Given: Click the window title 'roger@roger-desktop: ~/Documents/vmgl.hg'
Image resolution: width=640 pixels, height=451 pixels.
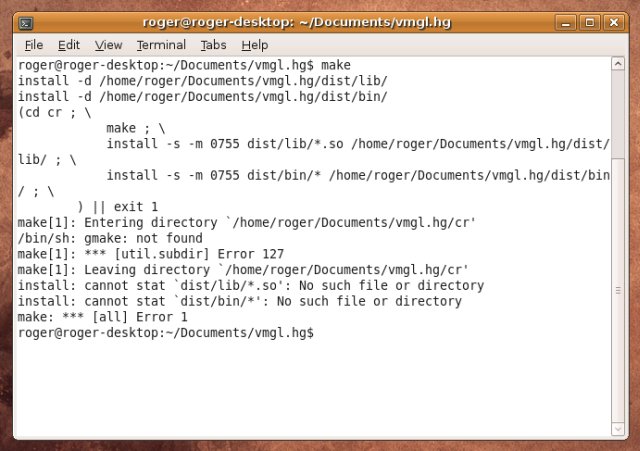Looking at the screenshot, I should tap(297, 22).
